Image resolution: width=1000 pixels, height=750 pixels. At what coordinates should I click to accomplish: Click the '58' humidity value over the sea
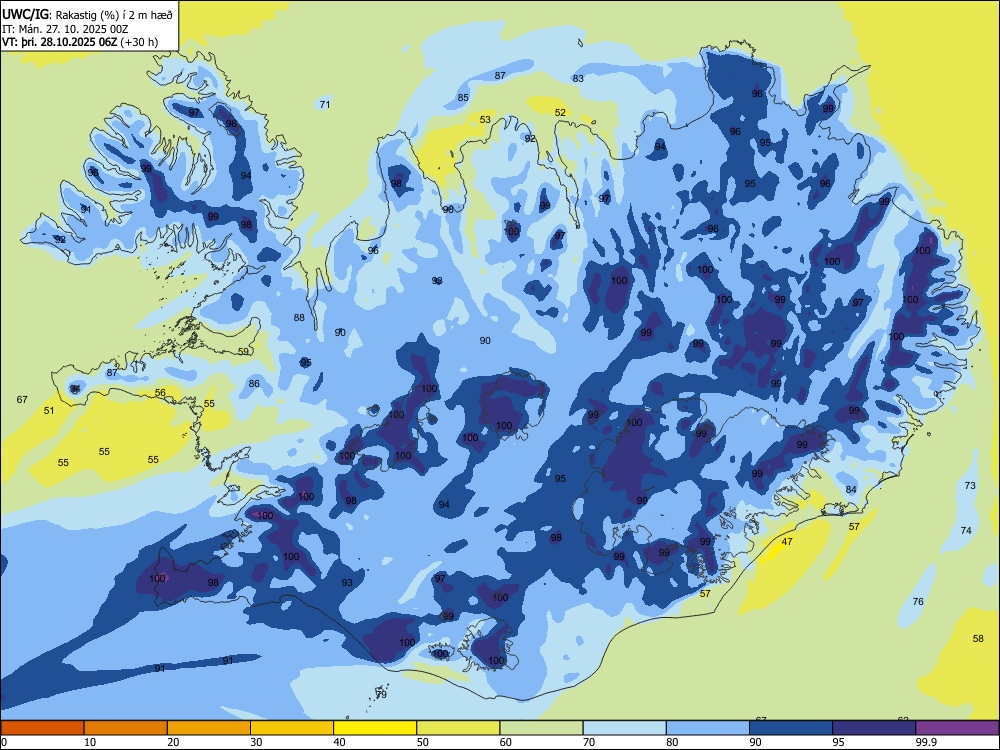click(x=978, y=639)
